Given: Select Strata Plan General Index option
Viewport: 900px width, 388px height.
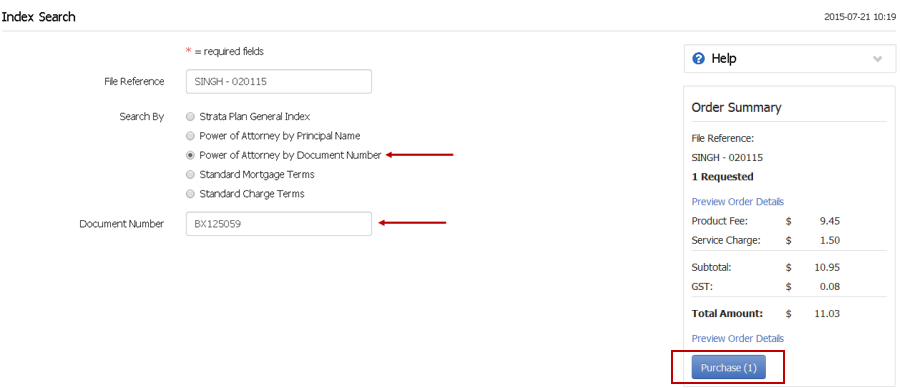Looking at the screenshot, I should tap(191, 117).
